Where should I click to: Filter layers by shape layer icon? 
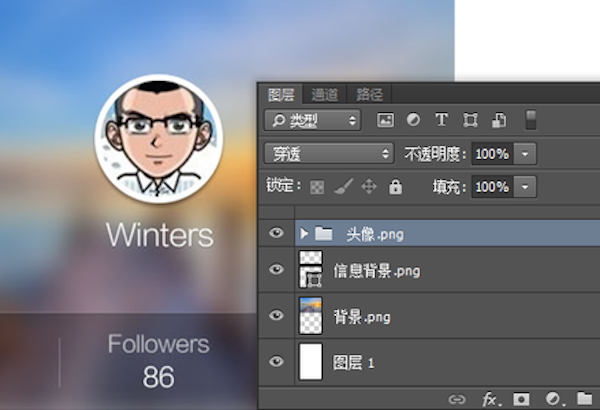pyautogui.click(x=470, y=120)
